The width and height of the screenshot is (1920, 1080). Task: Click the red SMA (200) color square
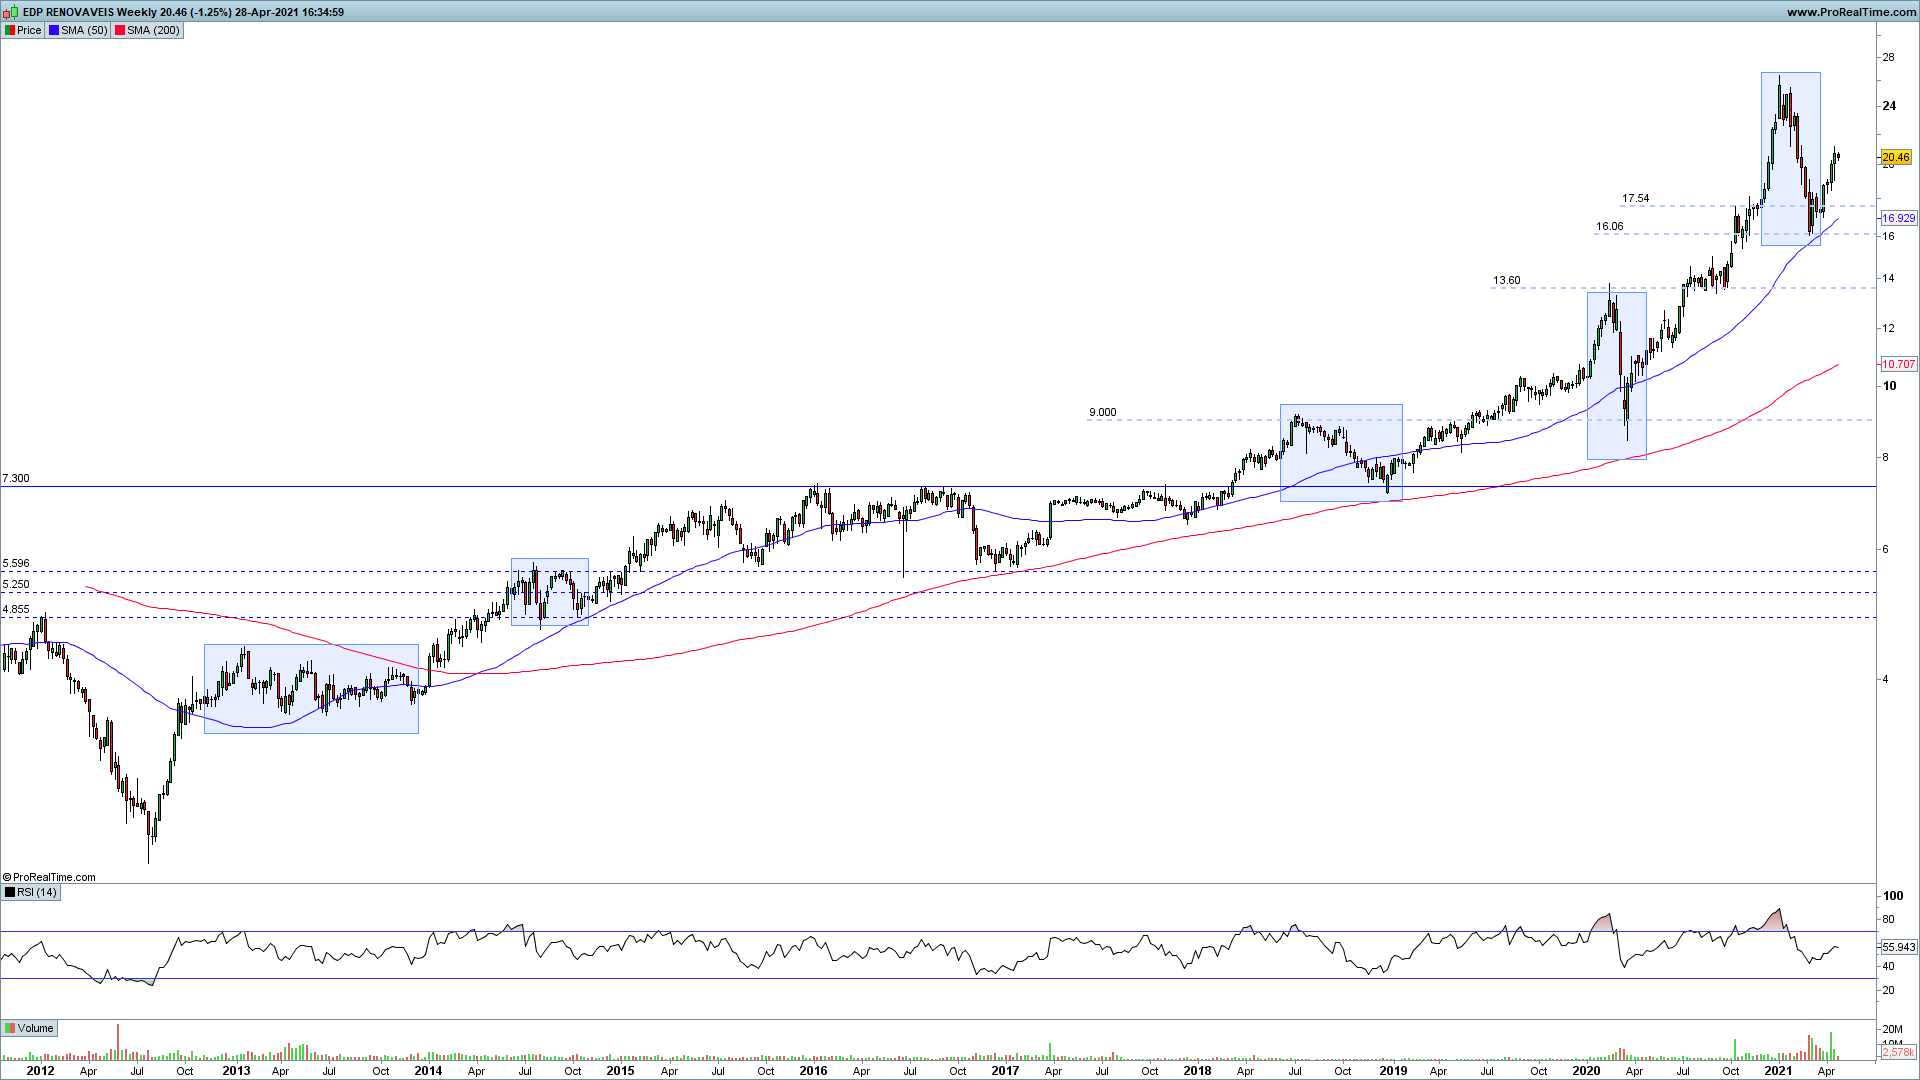(x=120, y=30)
